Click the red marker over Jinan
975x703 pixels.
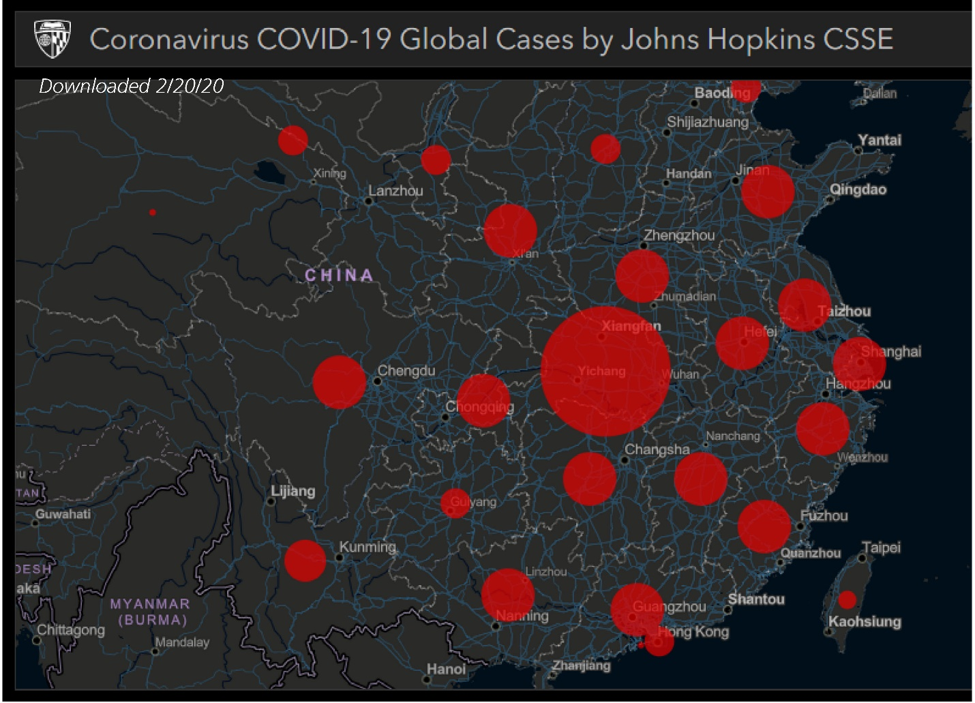(x=768, y=192)
